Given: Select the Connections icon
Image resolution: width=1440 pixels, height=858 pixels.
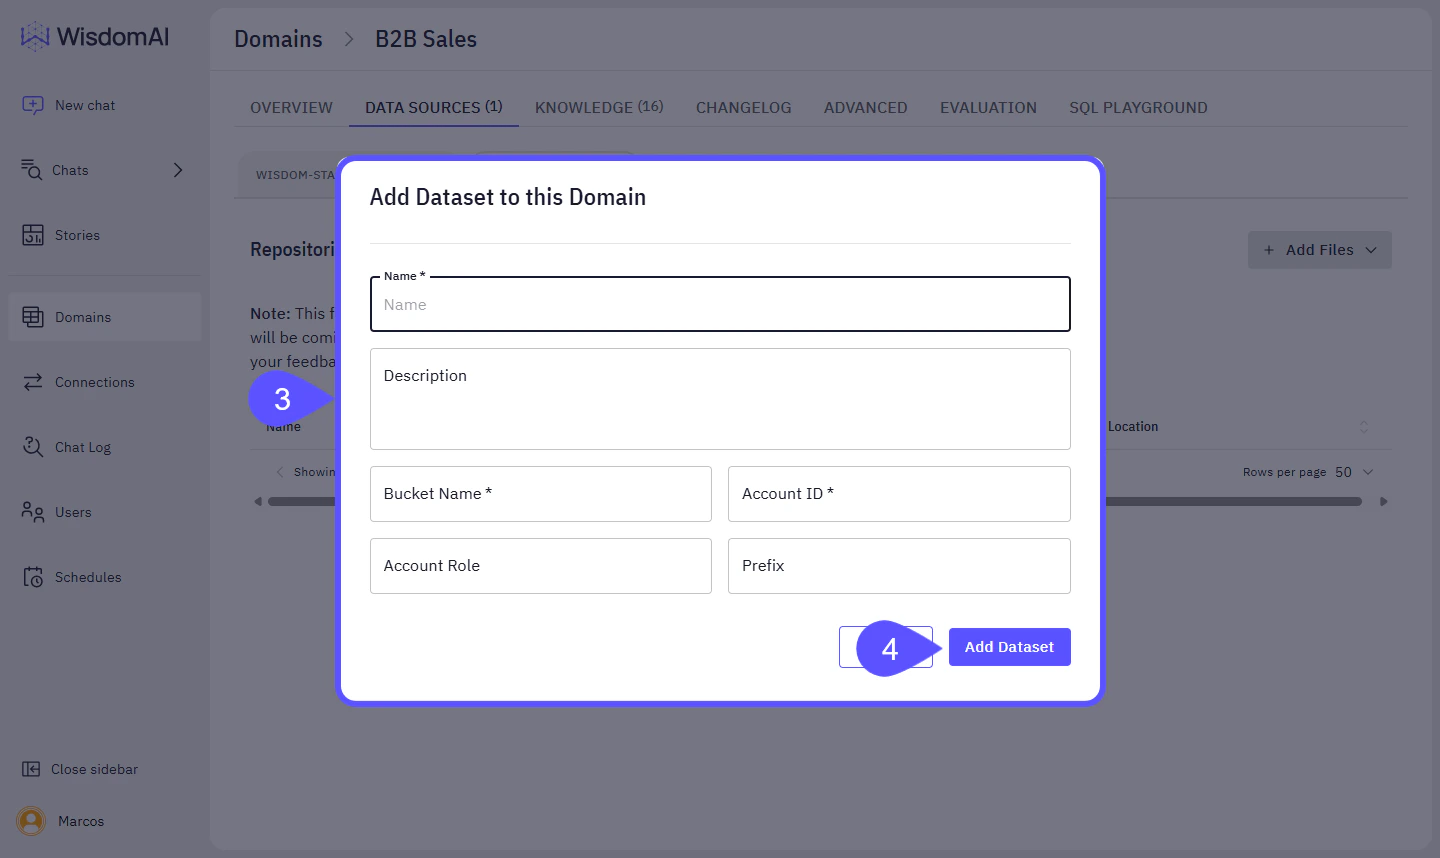Looking at the screenshot, I should (x=33, y=382).
